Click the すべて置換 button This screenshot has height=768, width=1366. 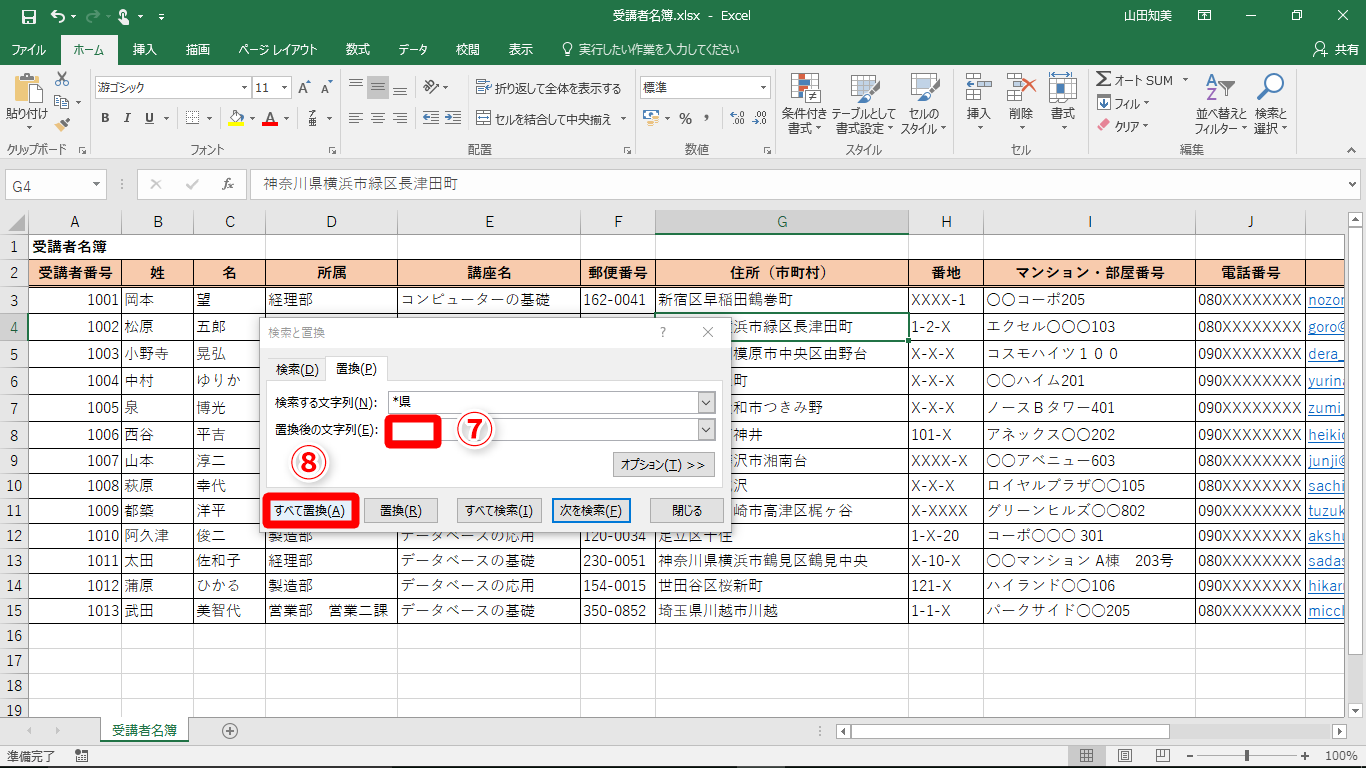point(310,510)
